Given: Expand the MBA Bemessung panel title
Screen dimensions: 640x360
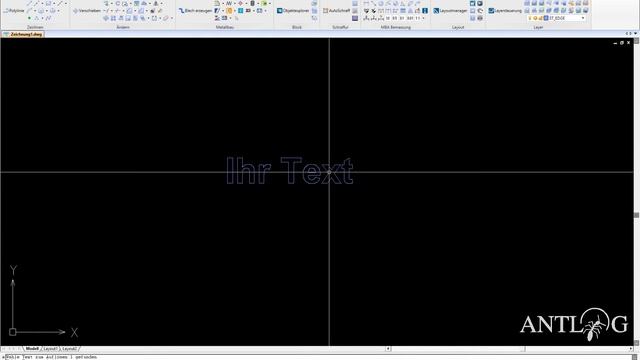Looking at the screenshot, I should 396,27.
